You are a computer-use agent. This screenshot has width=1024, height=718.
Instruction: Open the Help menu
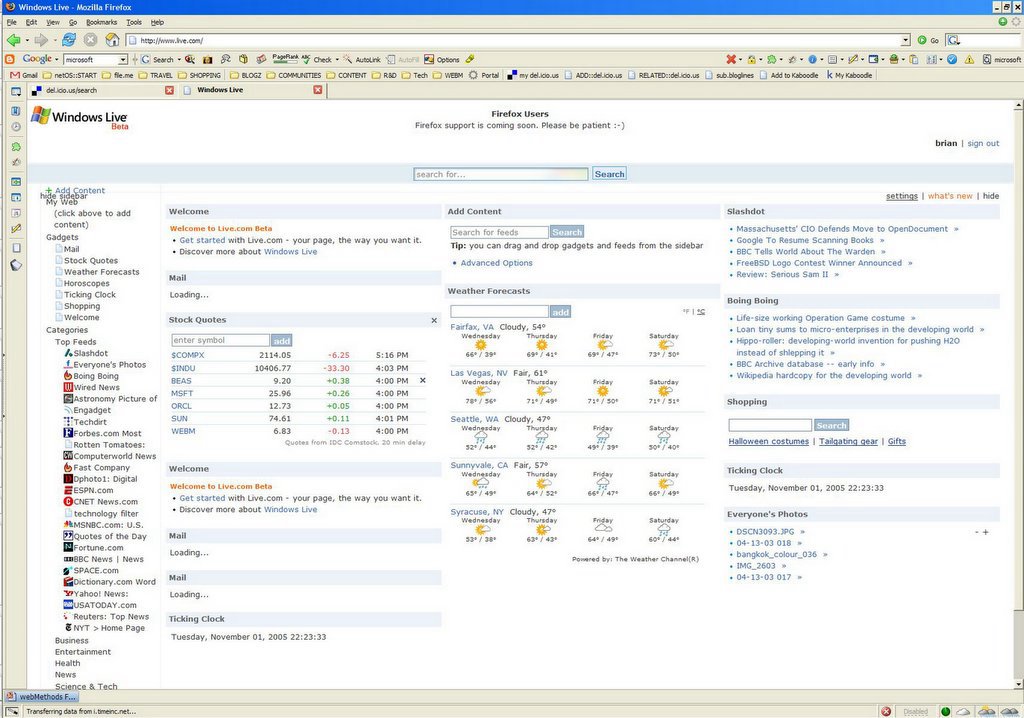coord(157,22)
